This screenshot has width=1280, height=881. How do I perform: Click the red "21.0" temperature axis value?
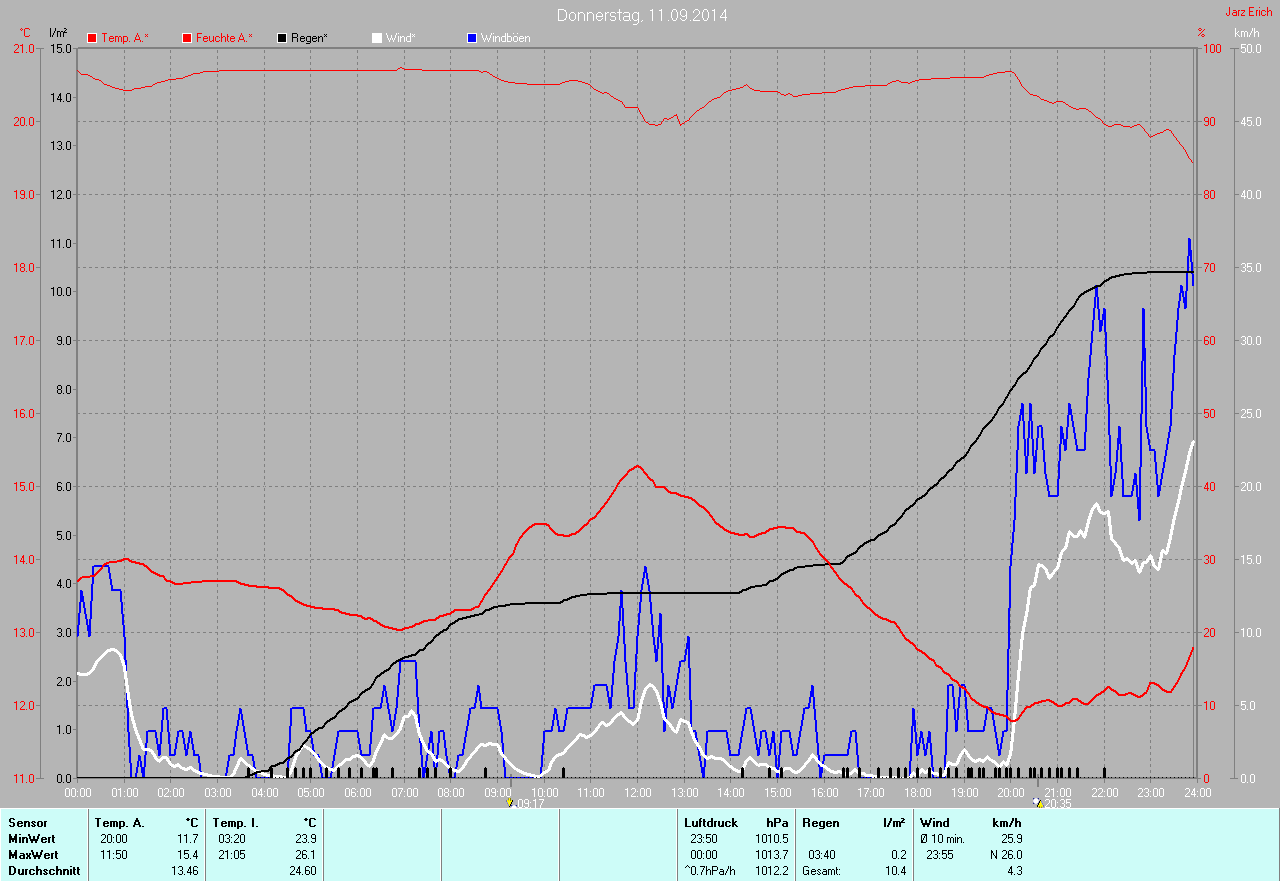[23, 48]
